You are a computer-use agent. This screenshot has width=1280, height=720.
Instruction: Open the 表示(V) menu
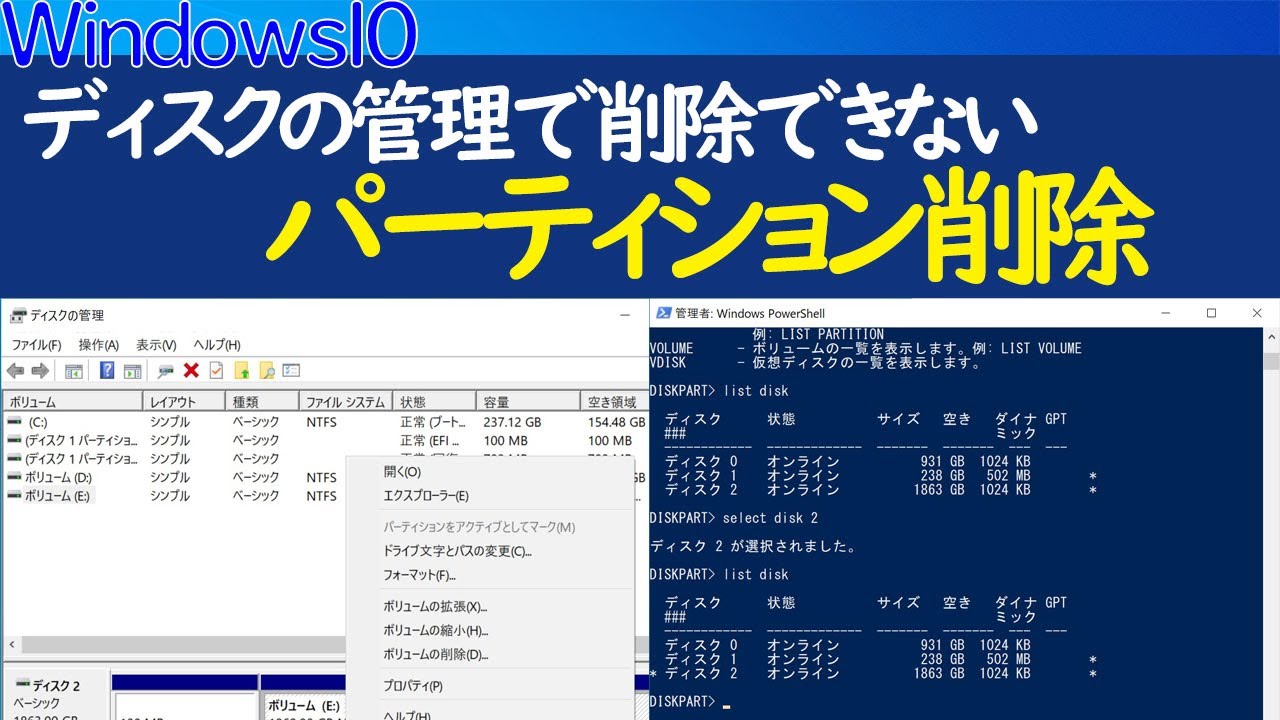[156, 345]
